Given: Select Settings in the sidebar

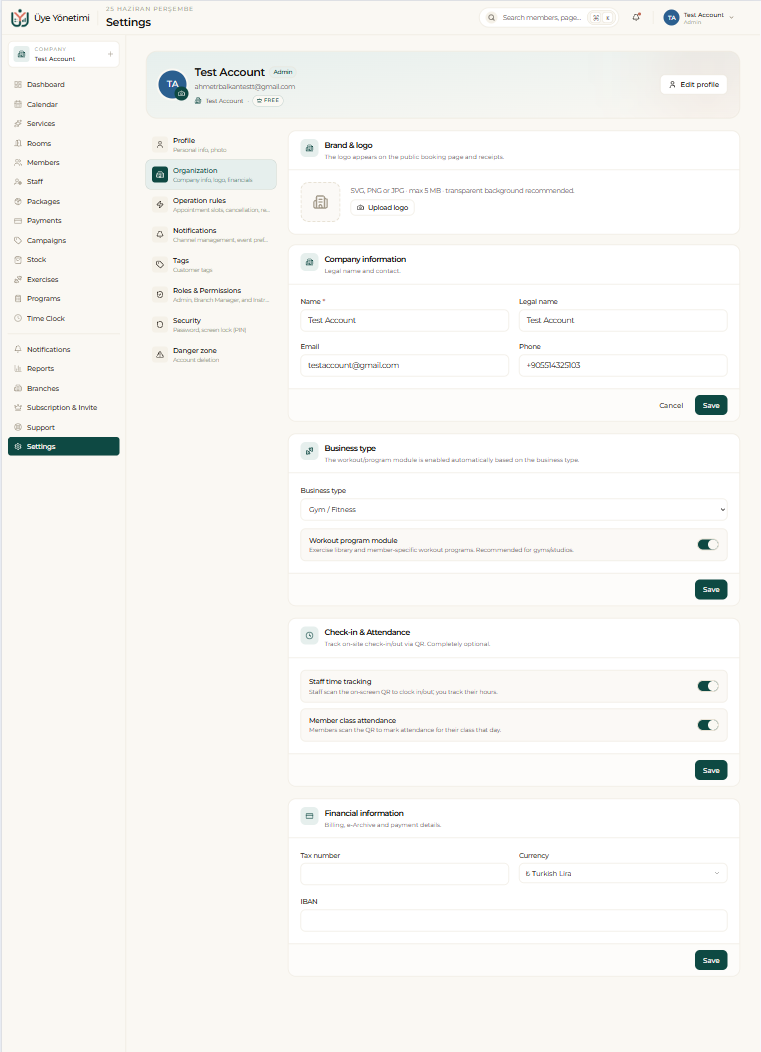Looking at the screenshot, I should (64, 446).
